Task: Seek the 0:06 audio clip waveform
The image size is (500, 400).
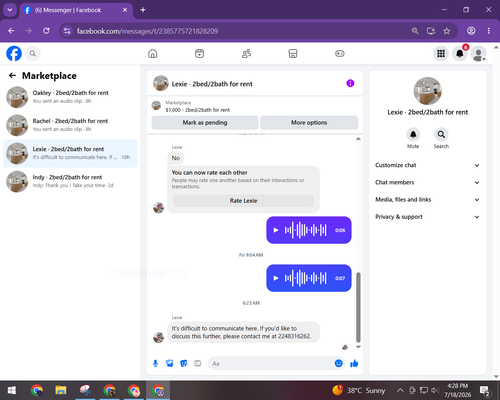Action: coord(305,230)
